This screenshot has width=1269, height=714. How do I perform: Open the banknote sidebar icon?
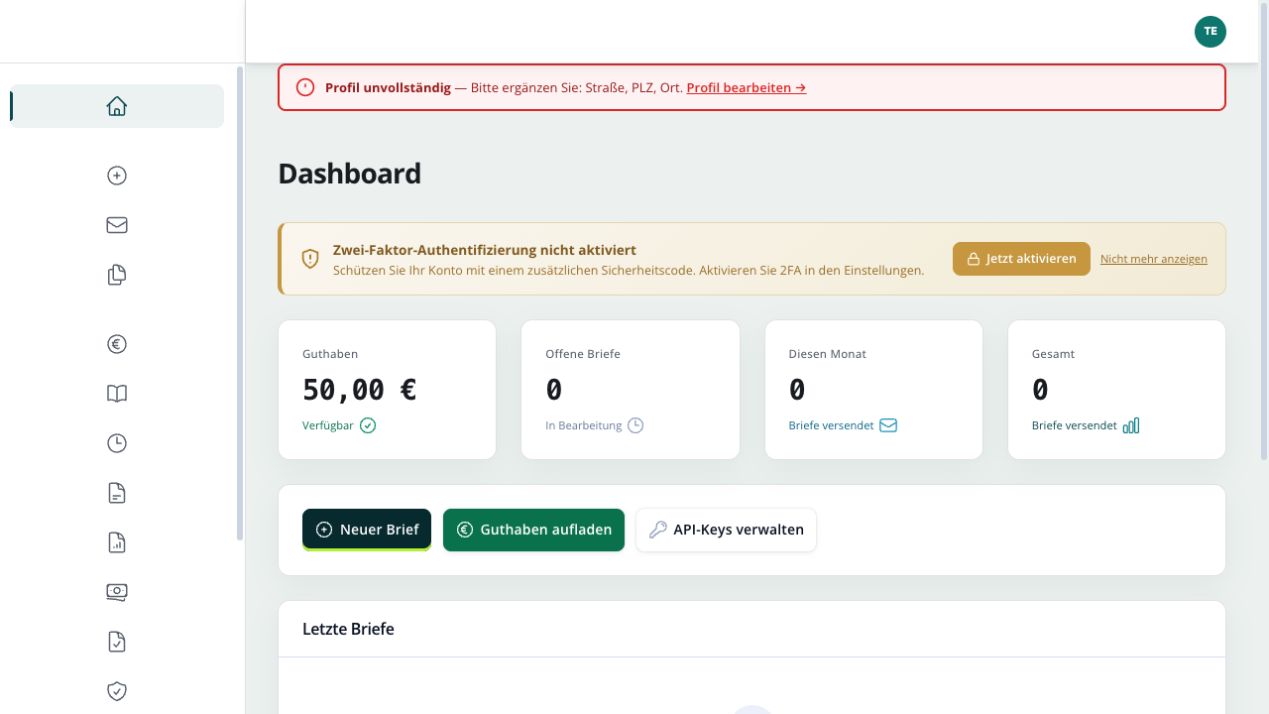(x=117, y=592)
